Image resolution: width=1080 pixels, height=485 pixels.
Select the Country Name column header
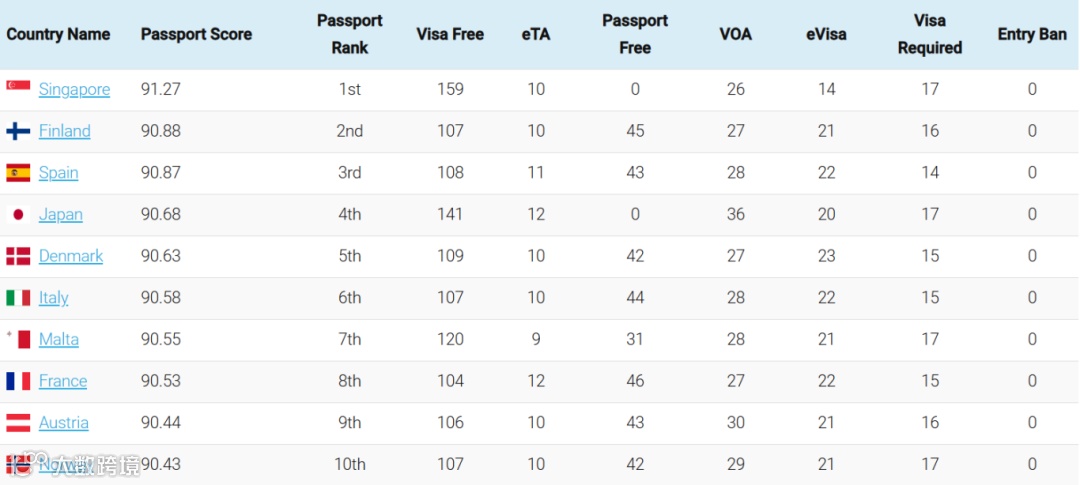coord(59,34)
